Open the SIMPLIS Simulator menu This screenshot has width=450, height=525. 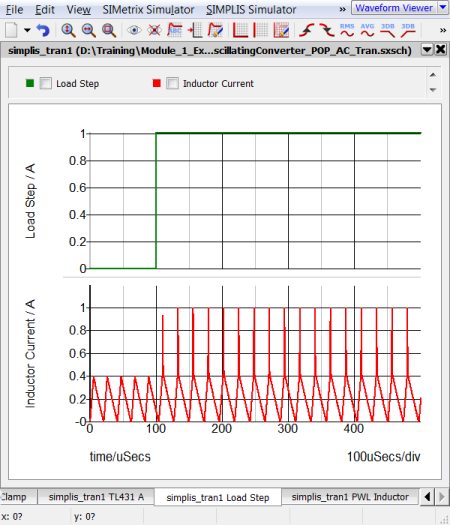coord(251,10)
